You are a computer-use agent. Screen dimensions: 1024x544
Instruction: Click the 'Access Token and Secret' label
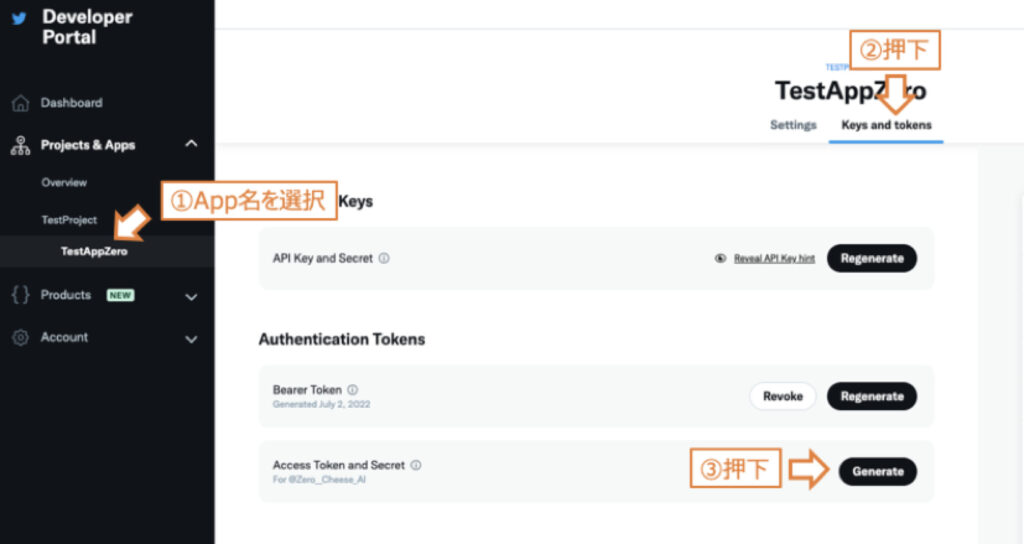tap(338, 465)
